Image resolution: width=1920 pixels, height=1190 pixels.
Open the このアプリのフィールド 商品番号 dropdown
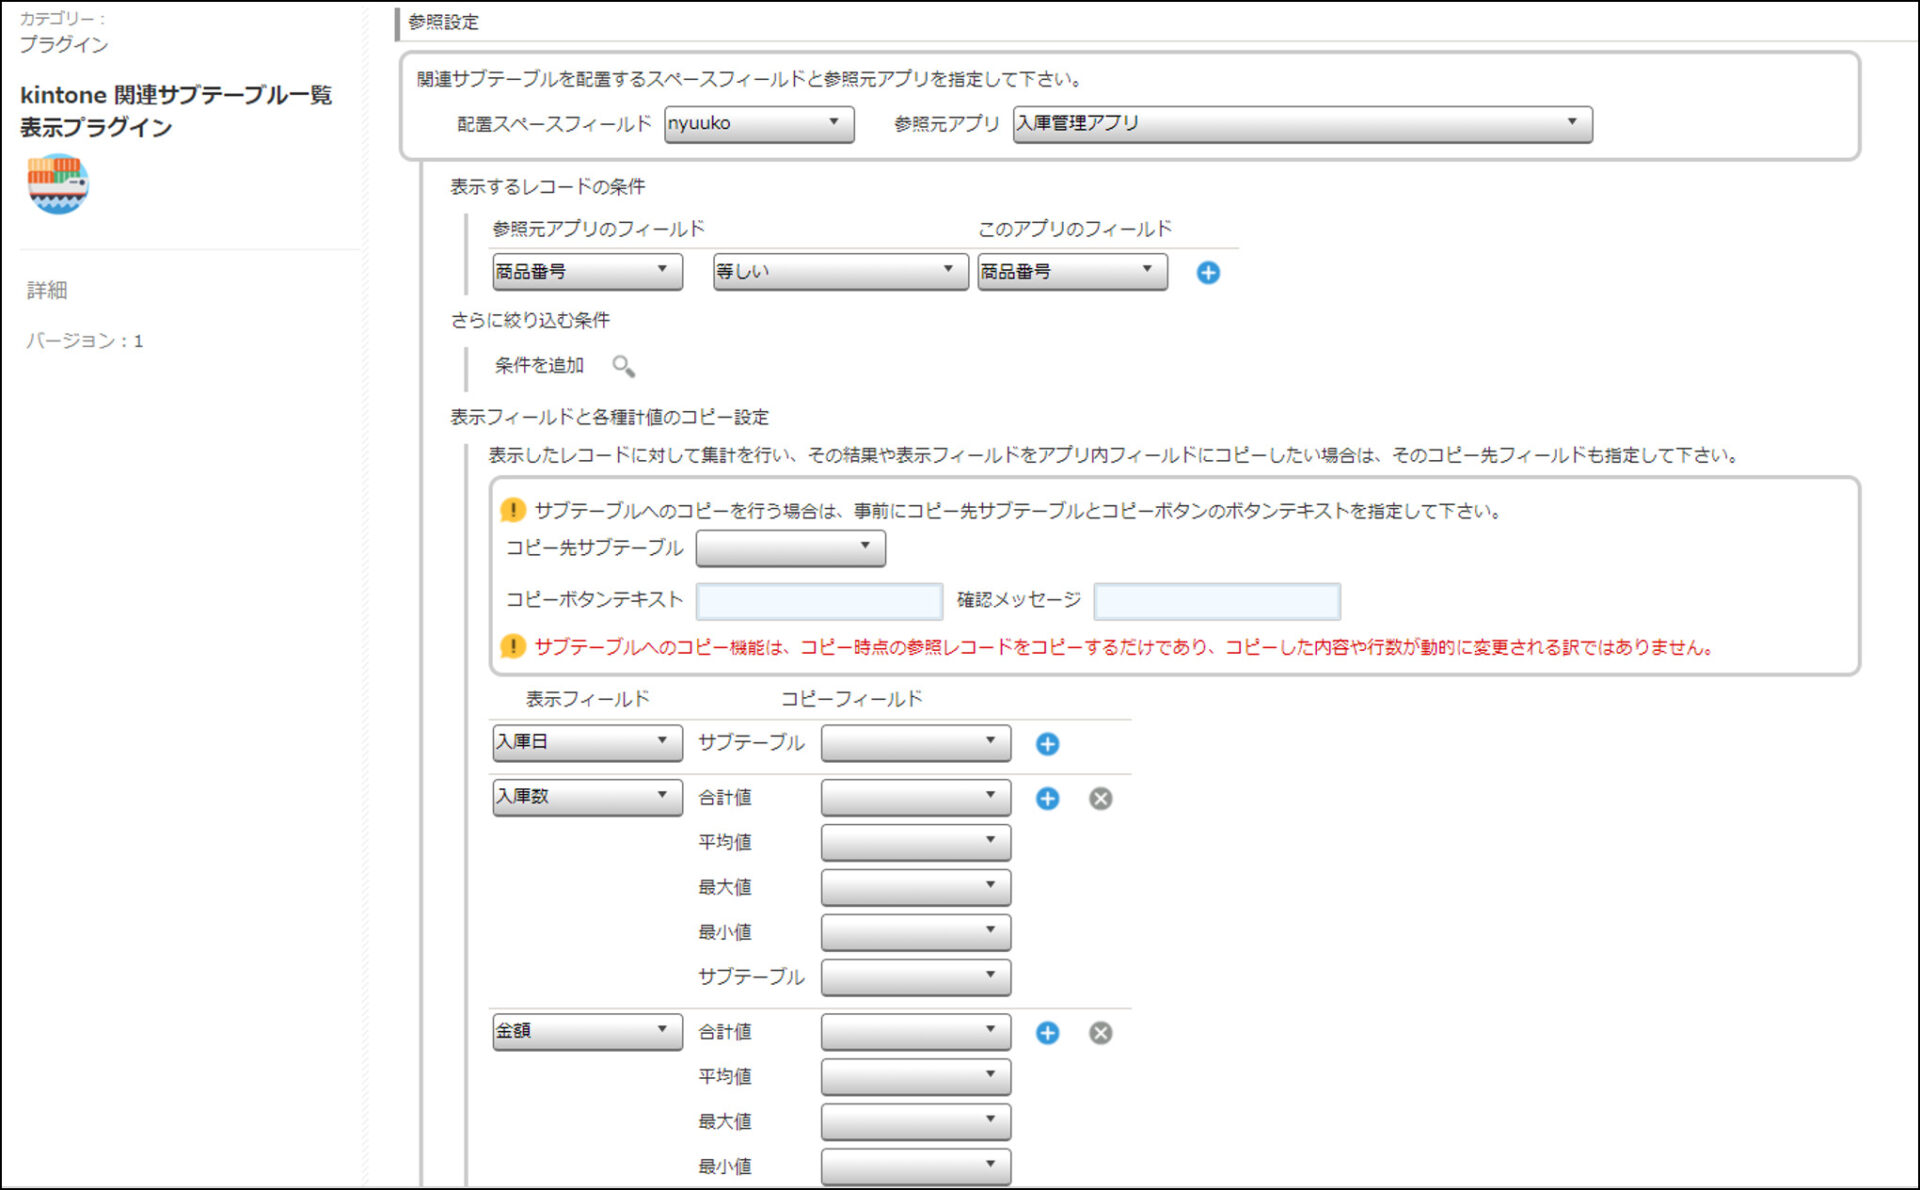1072,271
